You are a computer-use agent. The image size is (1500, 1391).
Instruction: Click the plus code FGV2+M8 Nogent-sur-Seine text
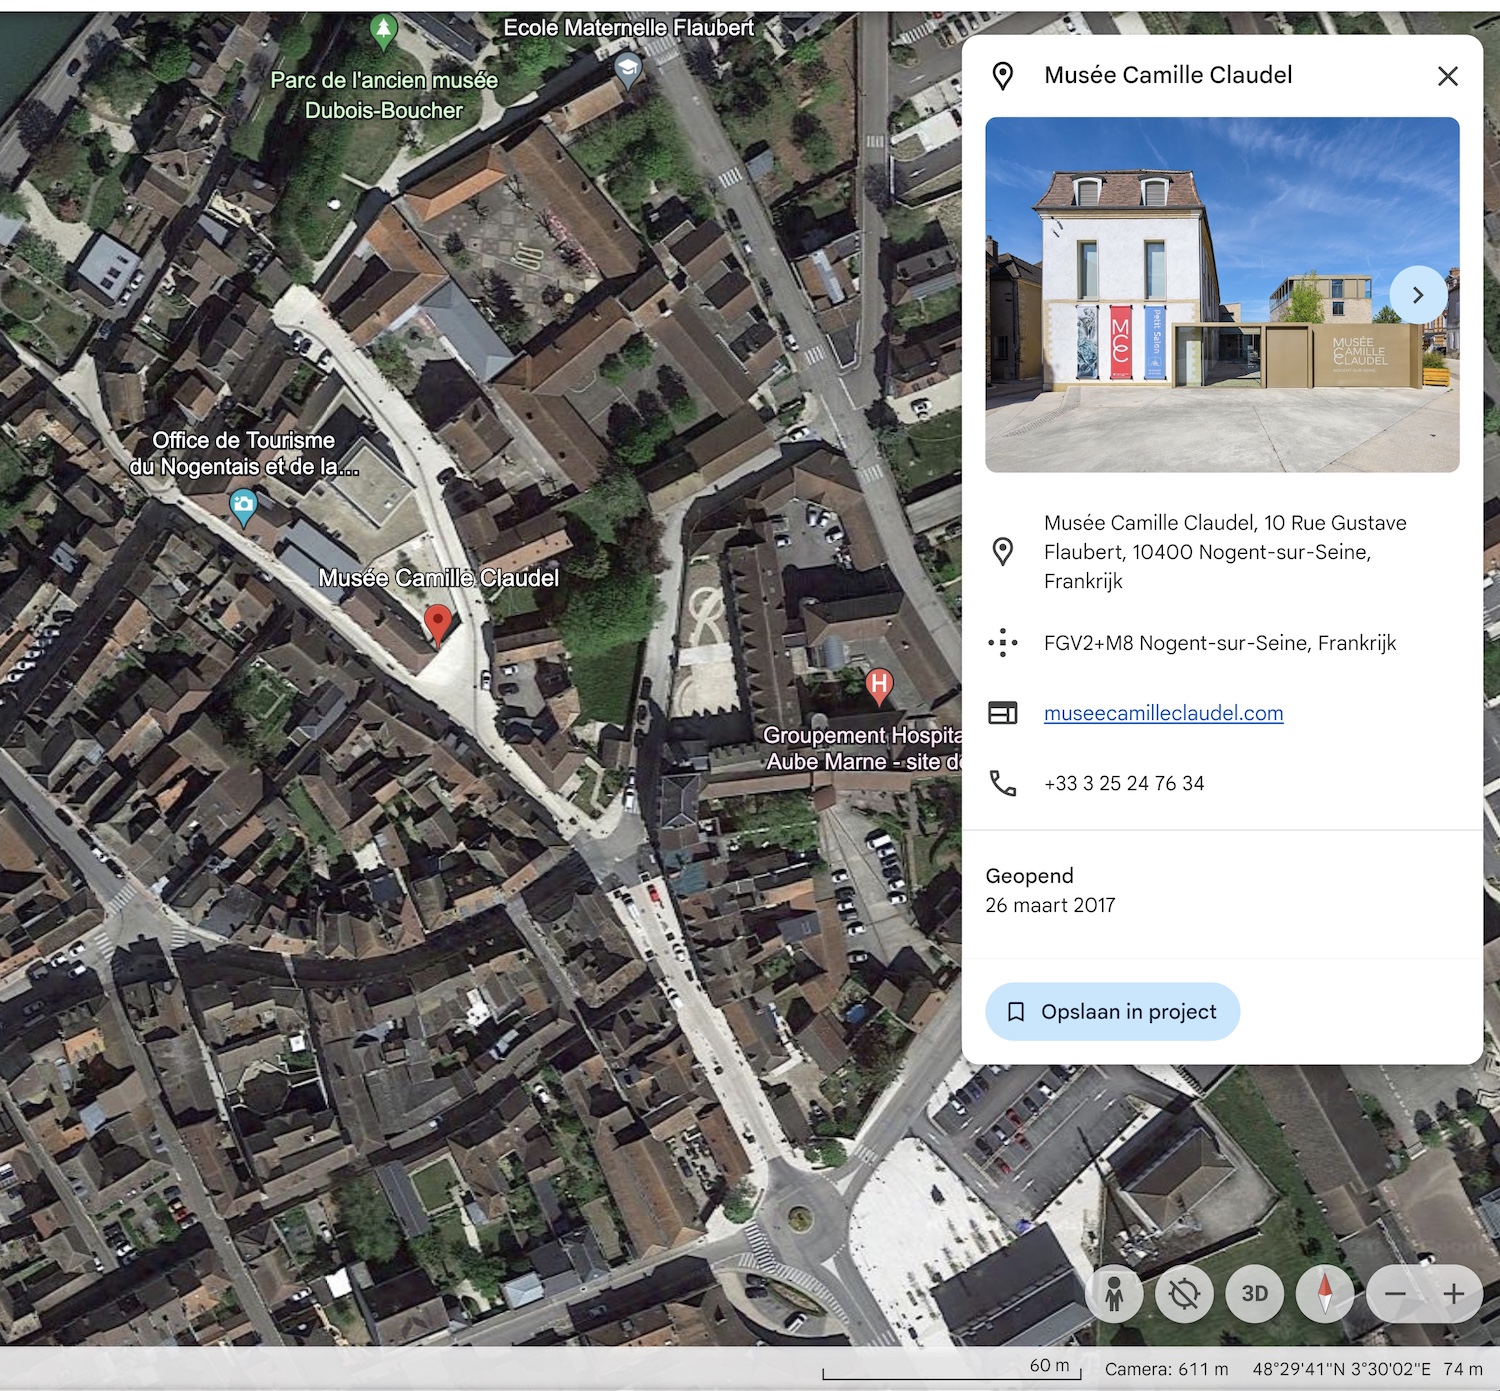[x=1220, y=643]
